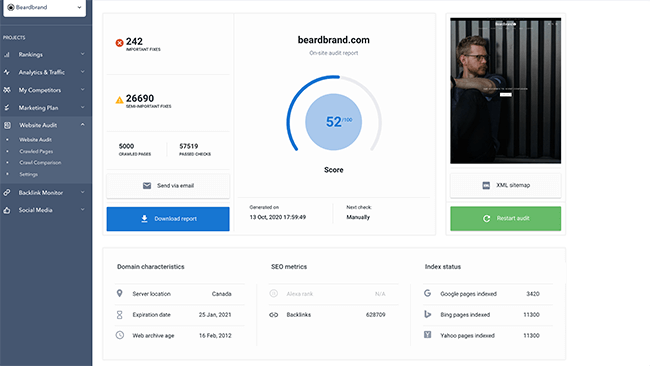Click the Social Media thumbs-up icon
The width and height of the screenshot is (650, 366).
(7, 210)
